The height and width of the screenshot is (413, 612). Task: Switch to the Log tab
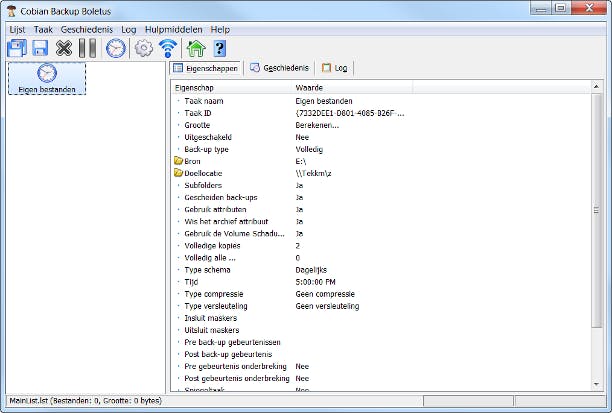tap(334, 68)
